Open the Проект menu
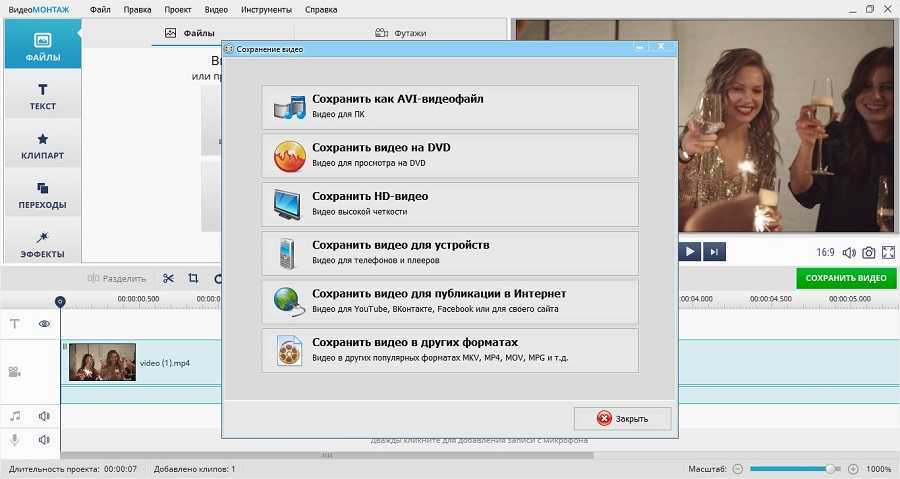 pos(178,9)
